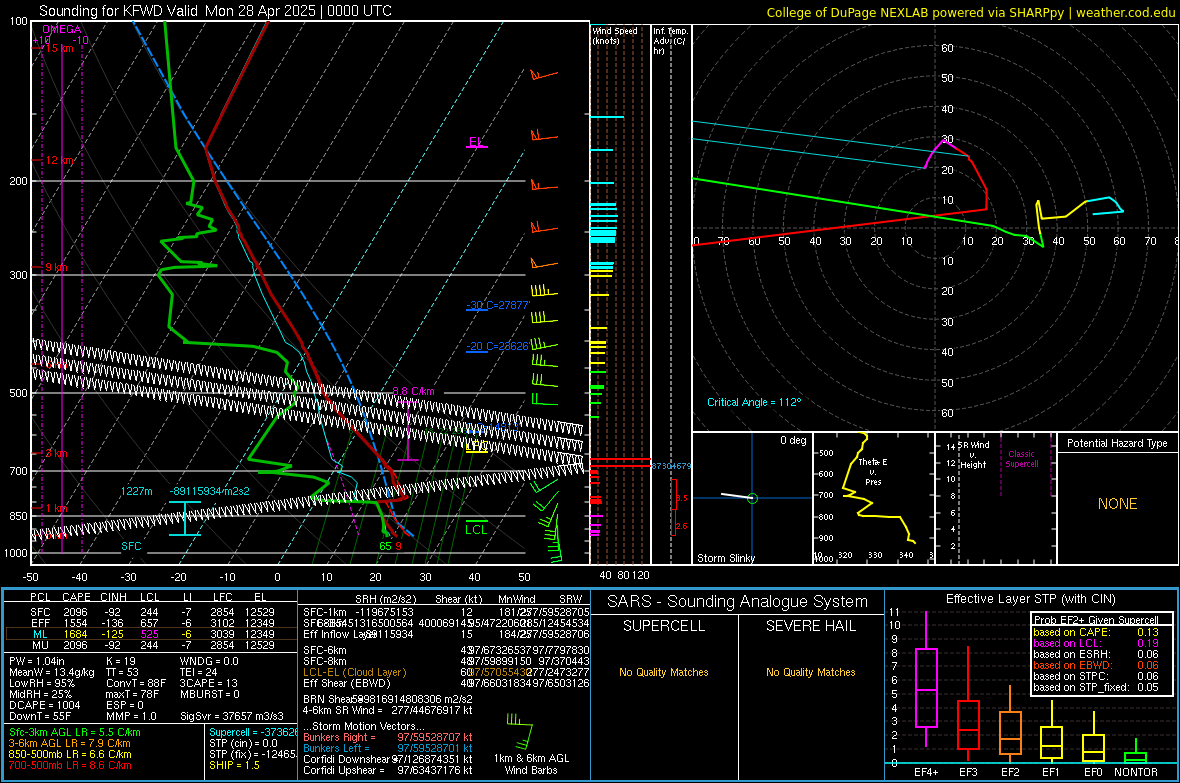Click the based on ESRH probability row
The width and height of the screenshot is (1180, 783).
click(1096, 654)
